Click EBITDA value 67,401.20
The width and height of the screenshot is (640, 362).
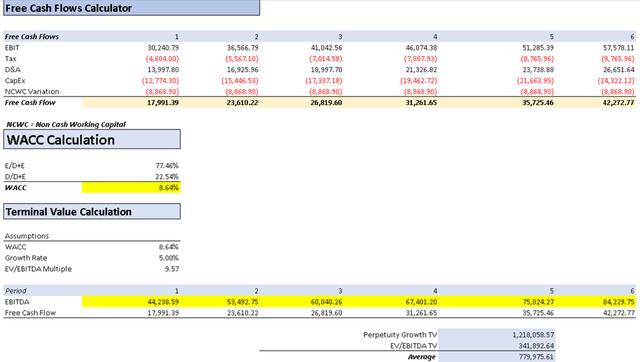tap(421, 302)
